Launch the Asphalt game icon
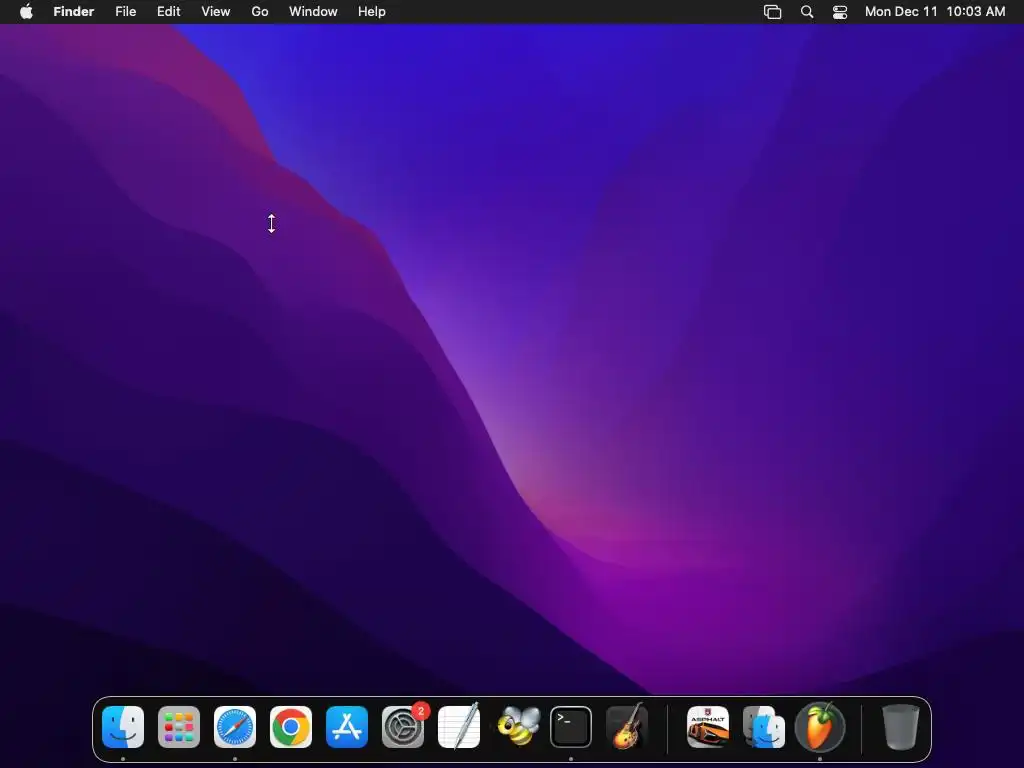Viewport: 1024px width, 768px height. pos(708,727)
